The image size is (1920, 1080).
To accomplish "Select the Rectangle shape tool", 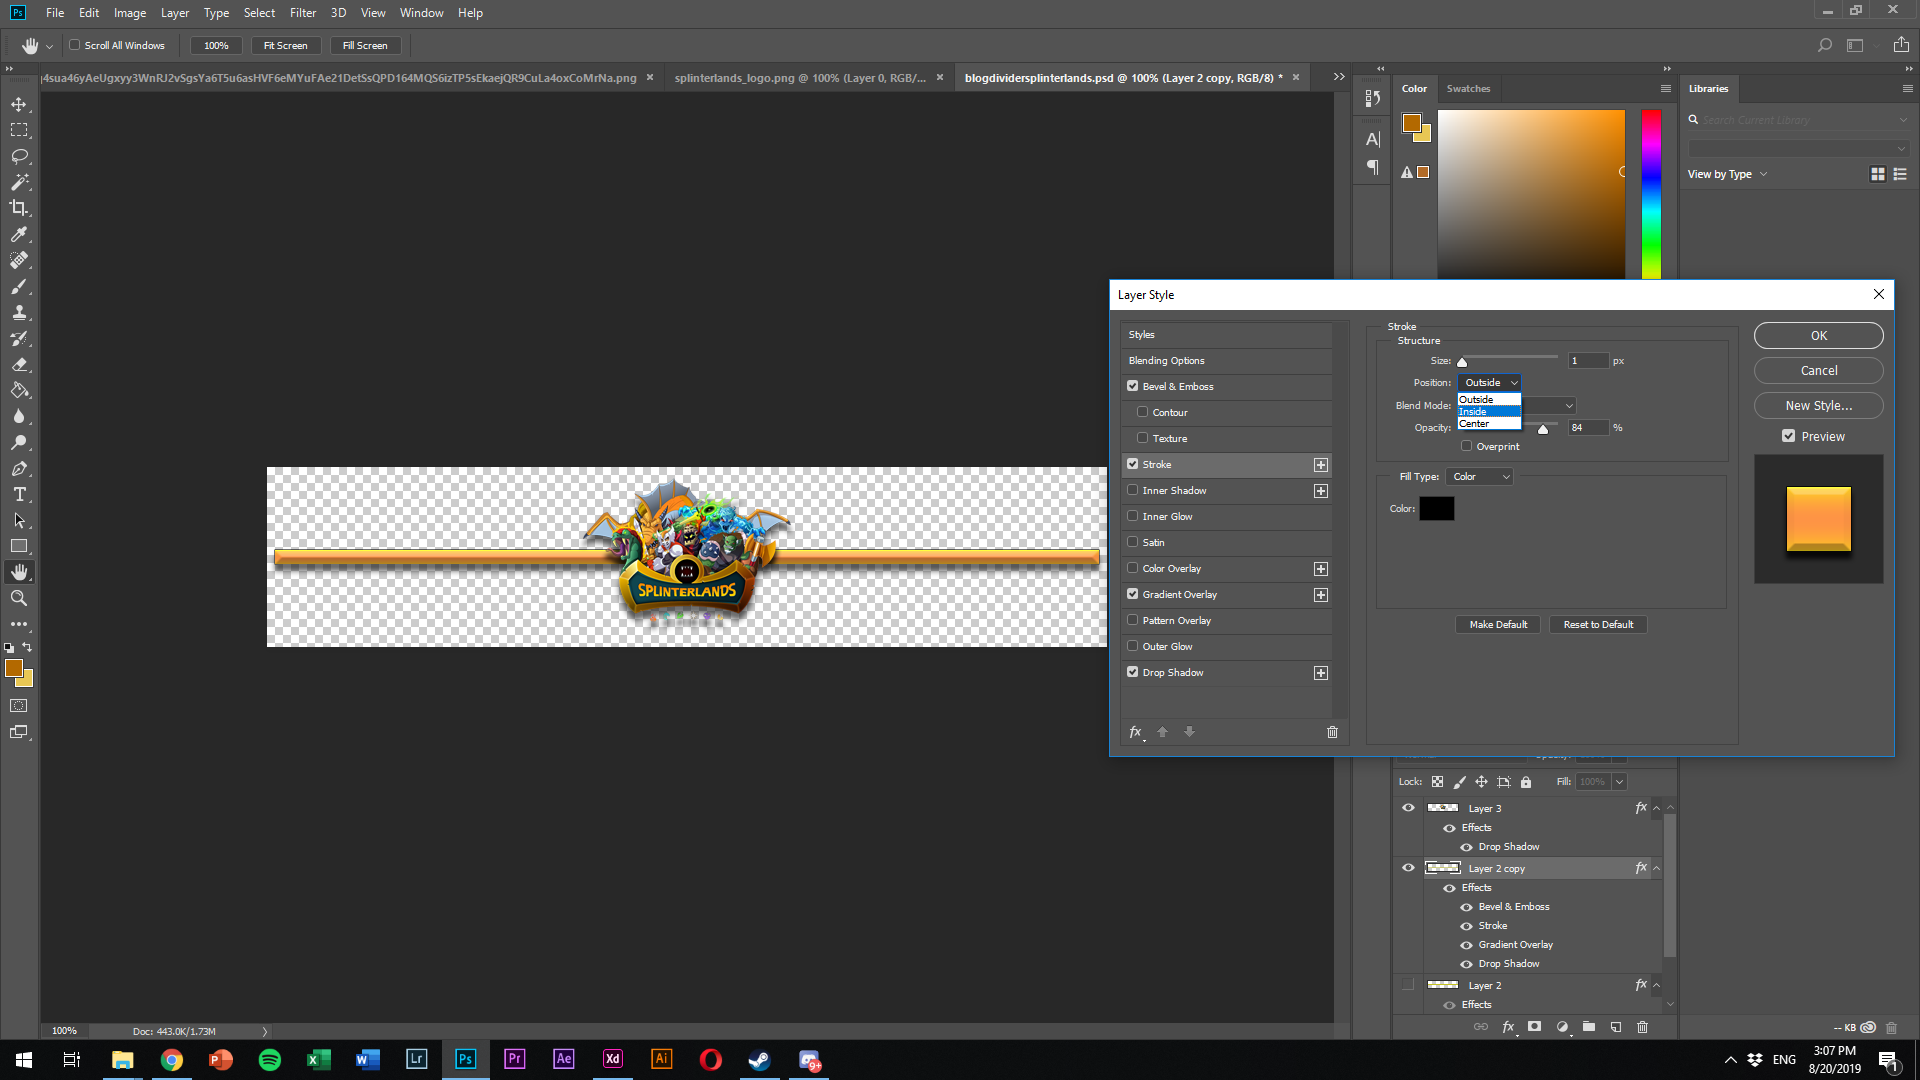I will click(x=19, y=547).
